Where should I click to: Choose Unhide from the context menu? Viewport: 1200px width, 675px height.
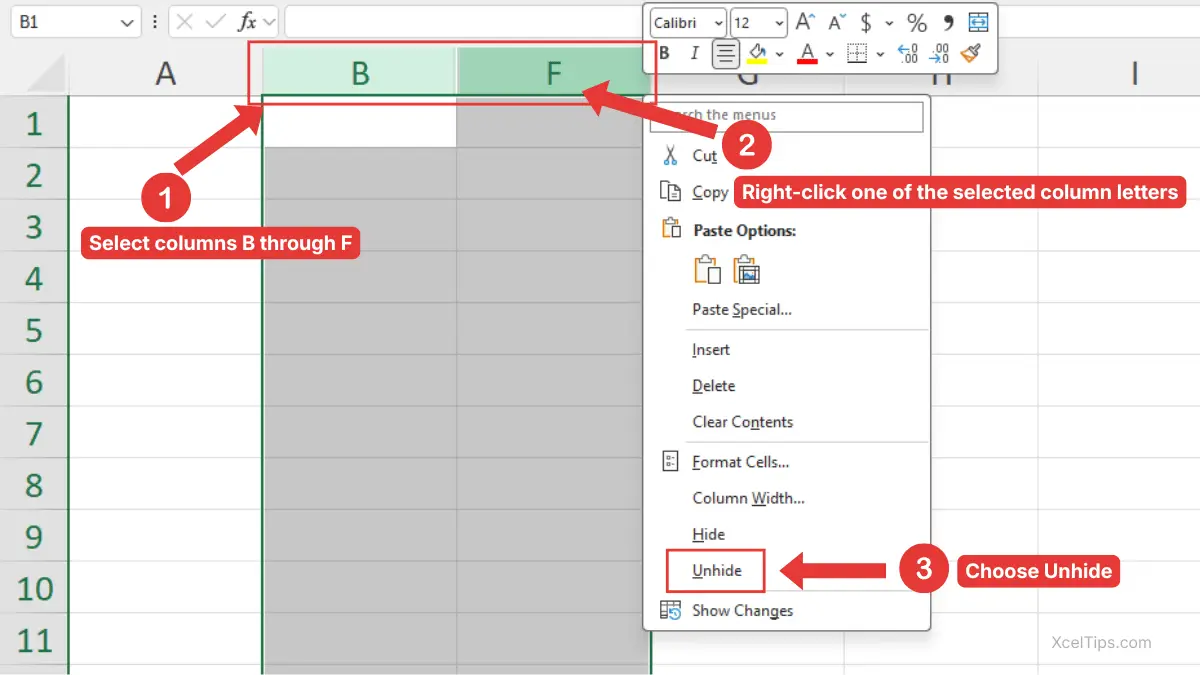point(717,570)
